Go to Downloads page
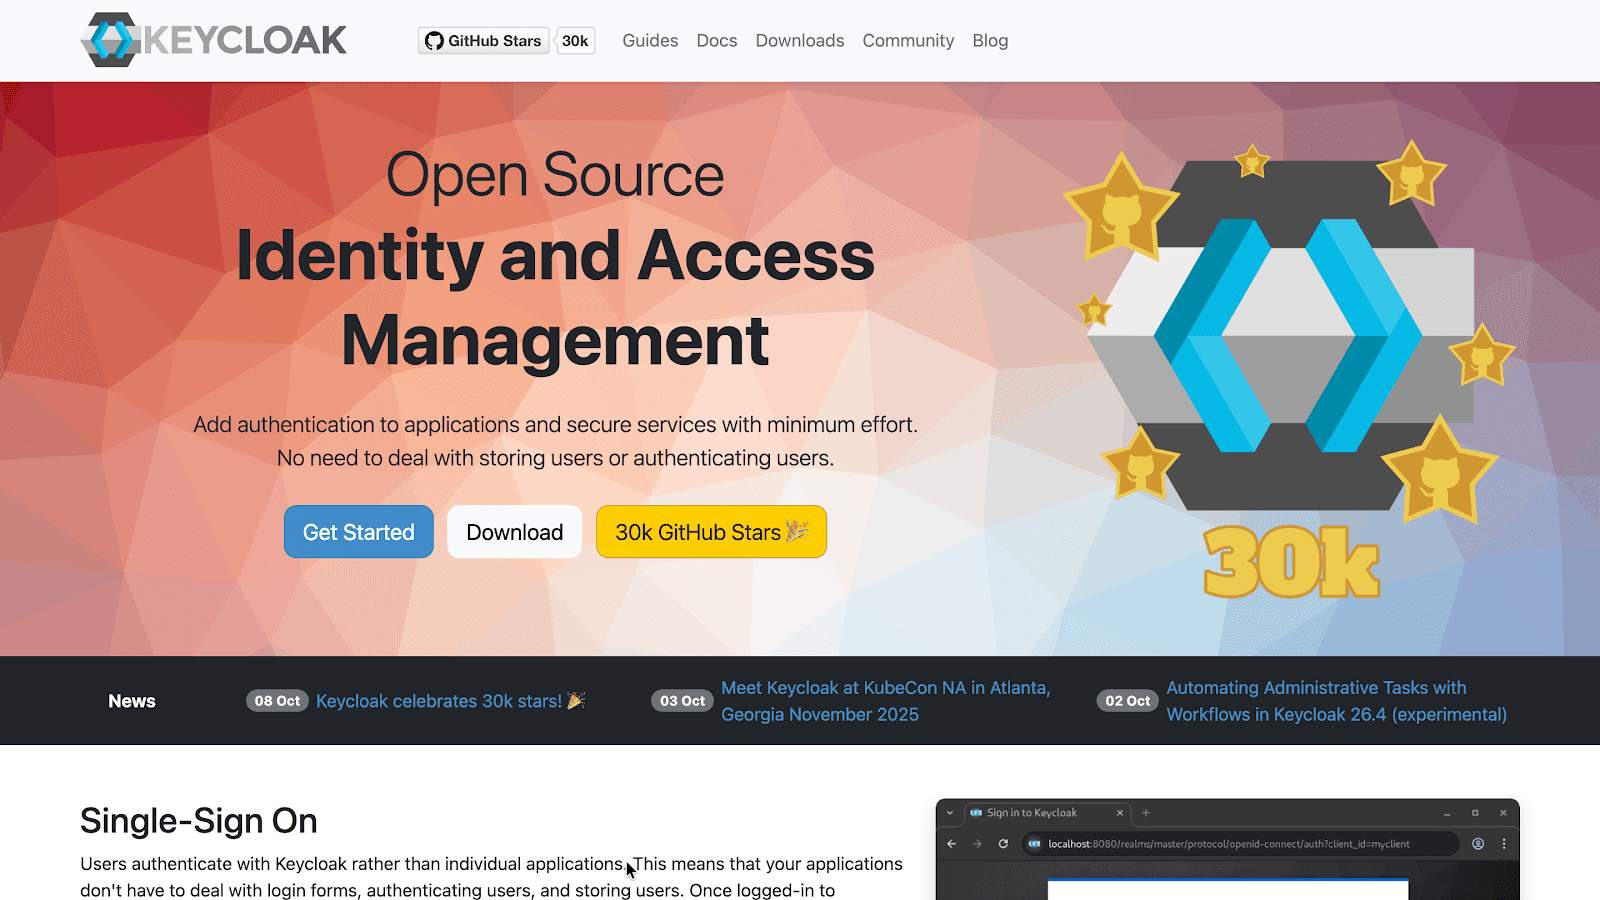Screen dimensions: 1600x900 coord(800,41)
